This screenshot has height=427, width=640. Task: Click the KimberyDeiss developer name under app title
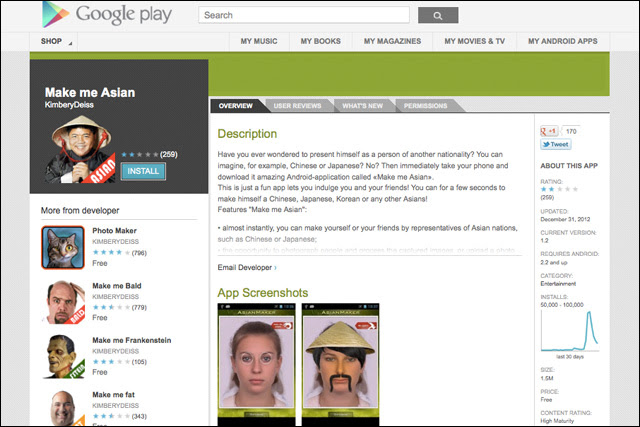[x=69, y=105]
